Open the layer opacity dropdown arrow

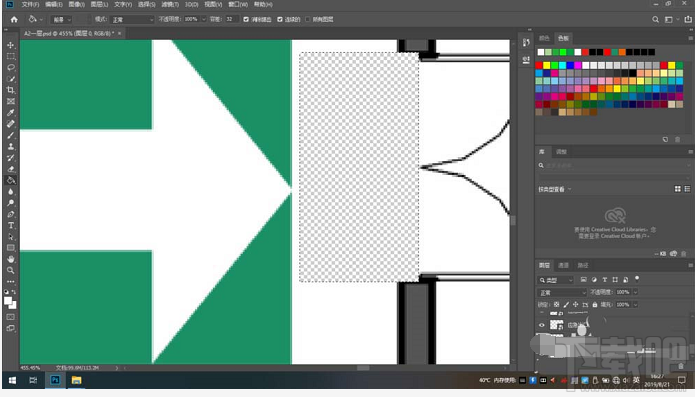coord(635,292)
